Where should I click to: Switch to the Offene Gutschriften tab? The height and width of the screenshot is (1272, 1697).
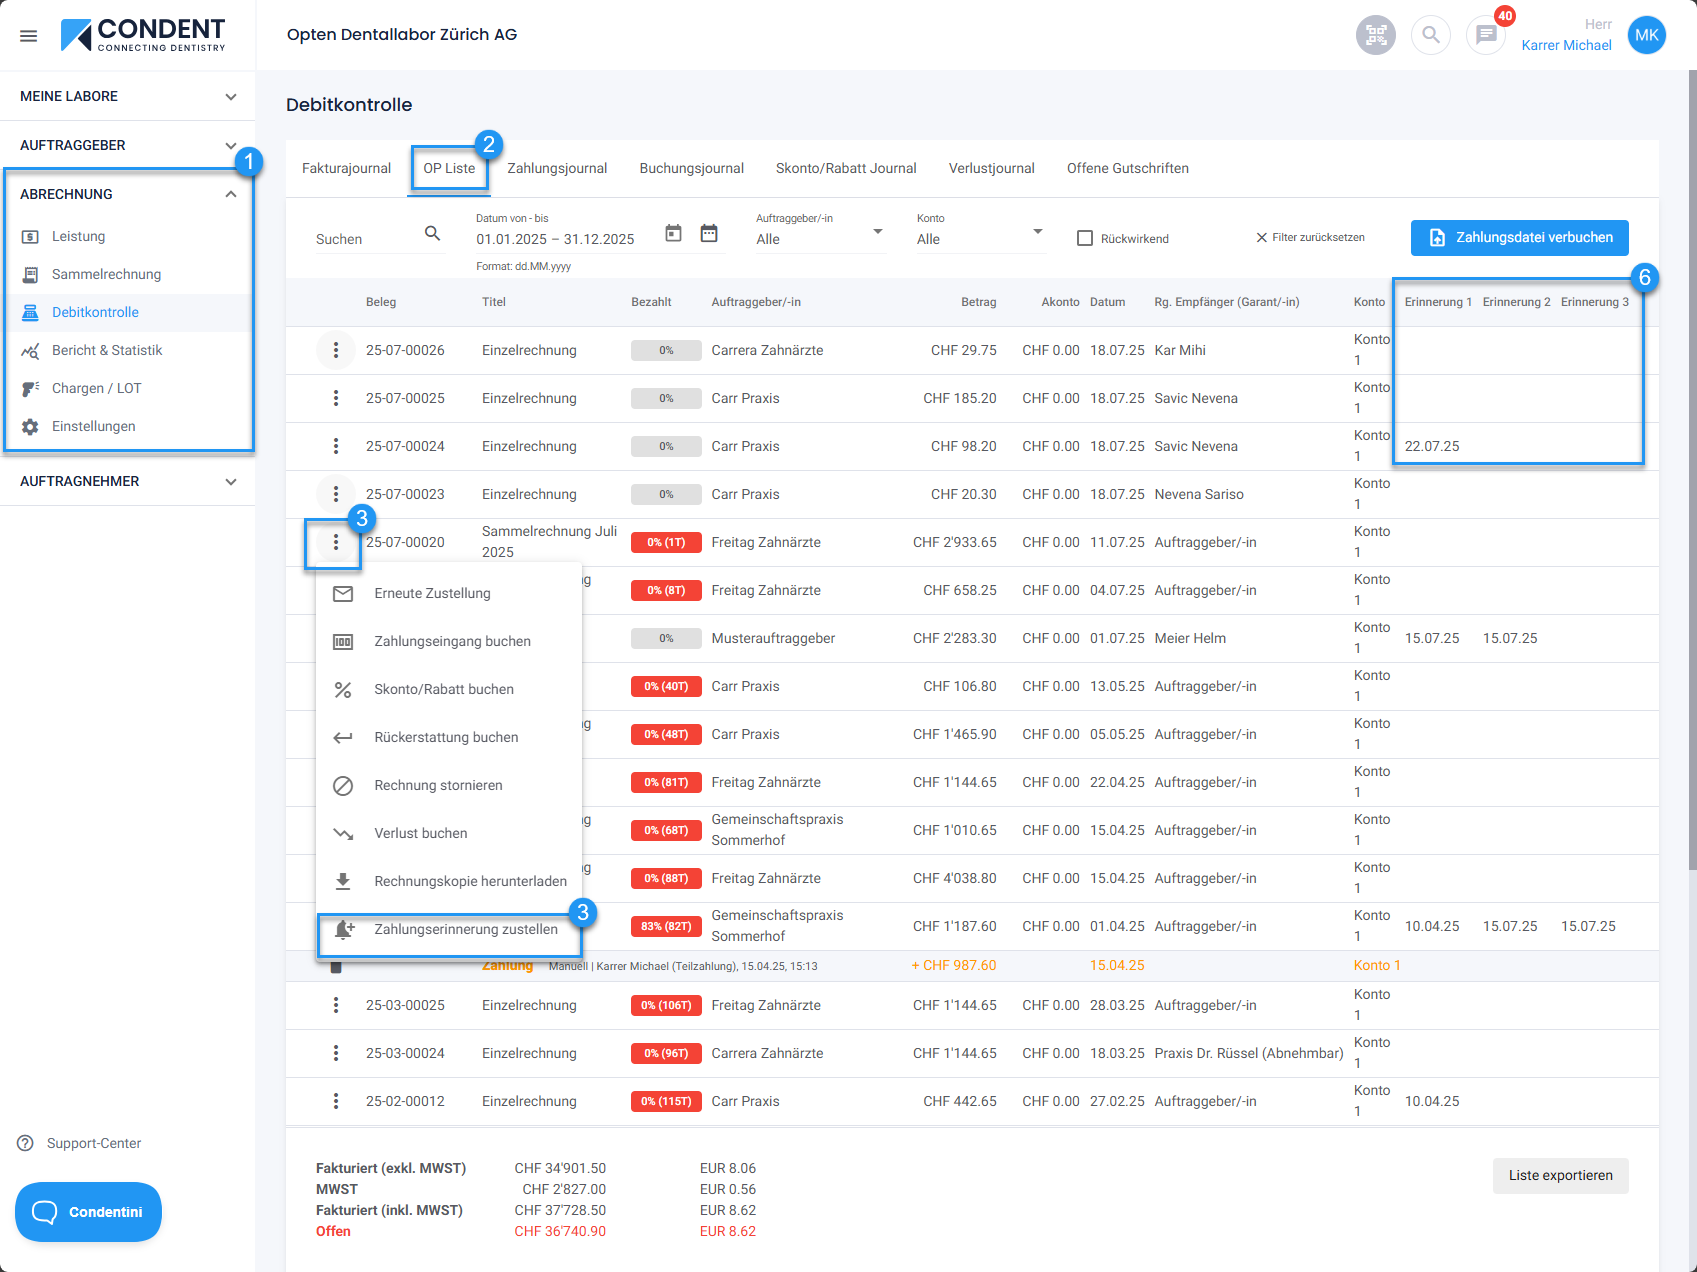[1128, 168]
